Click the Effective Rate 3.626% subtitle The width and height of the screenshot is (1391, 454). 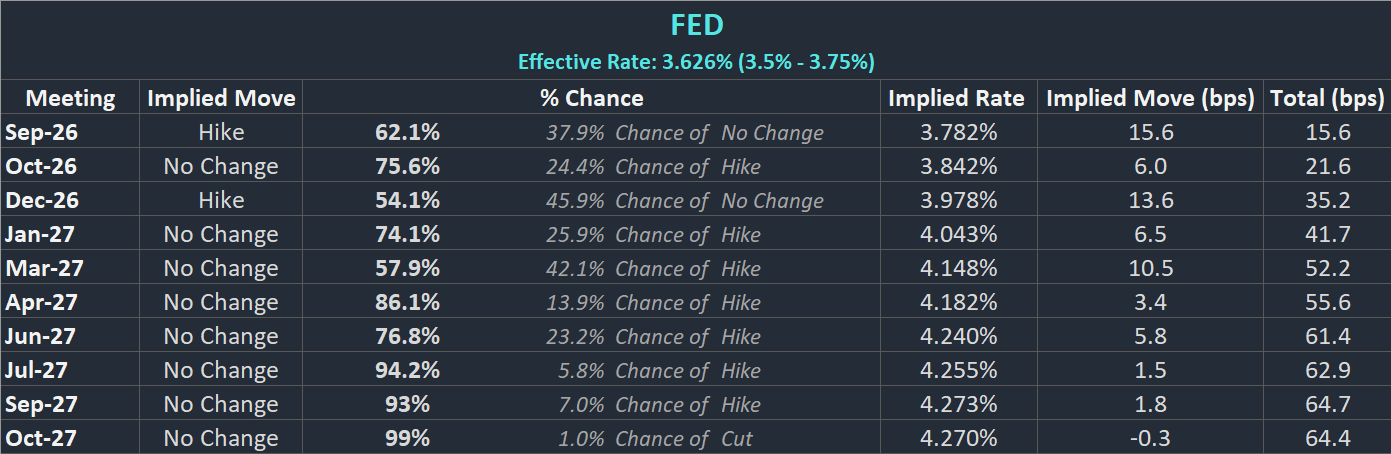click(x=696, y=62)
